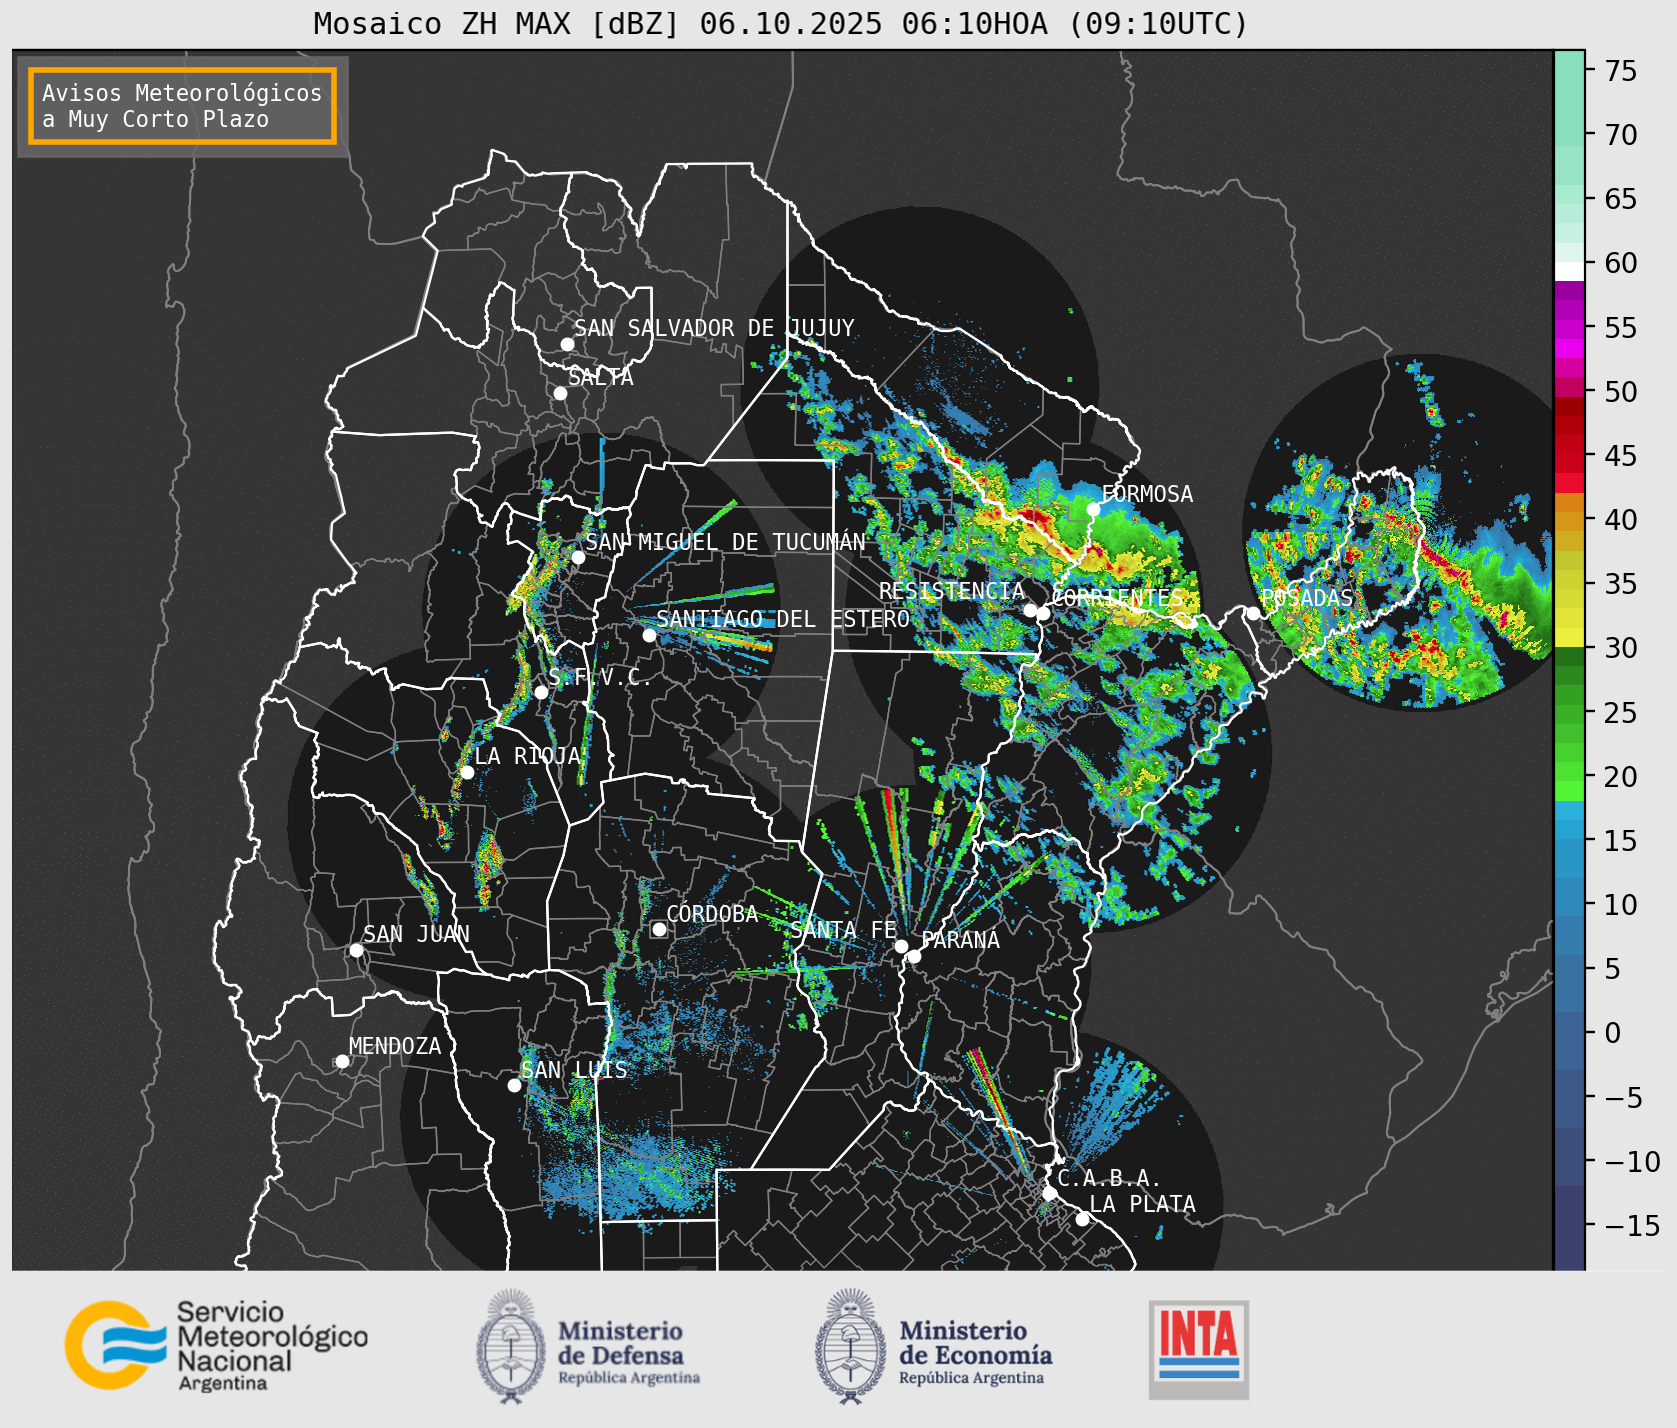Image resolution: width=1677 pixels, height=1428 pixels.
Task: Click the 0 value on the color scale
Action: [1613, 1033]
